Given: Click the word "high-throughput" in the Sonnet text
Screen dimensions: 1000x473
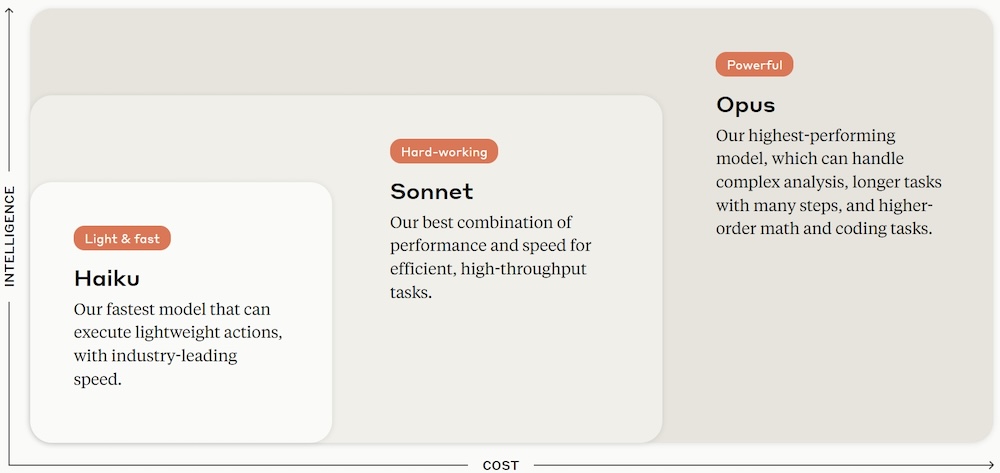Looking at the screenshot, I should (x=531, y=269).
